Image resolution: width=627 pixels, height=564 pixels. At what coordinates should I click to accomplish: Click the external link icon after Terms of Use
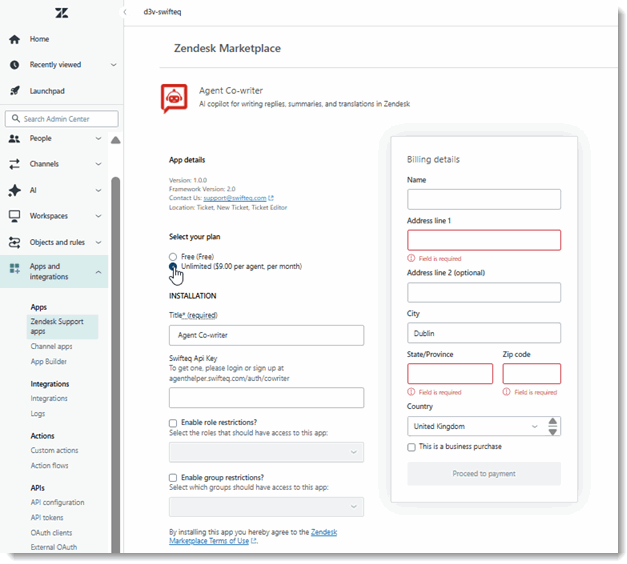coord(254,541)
